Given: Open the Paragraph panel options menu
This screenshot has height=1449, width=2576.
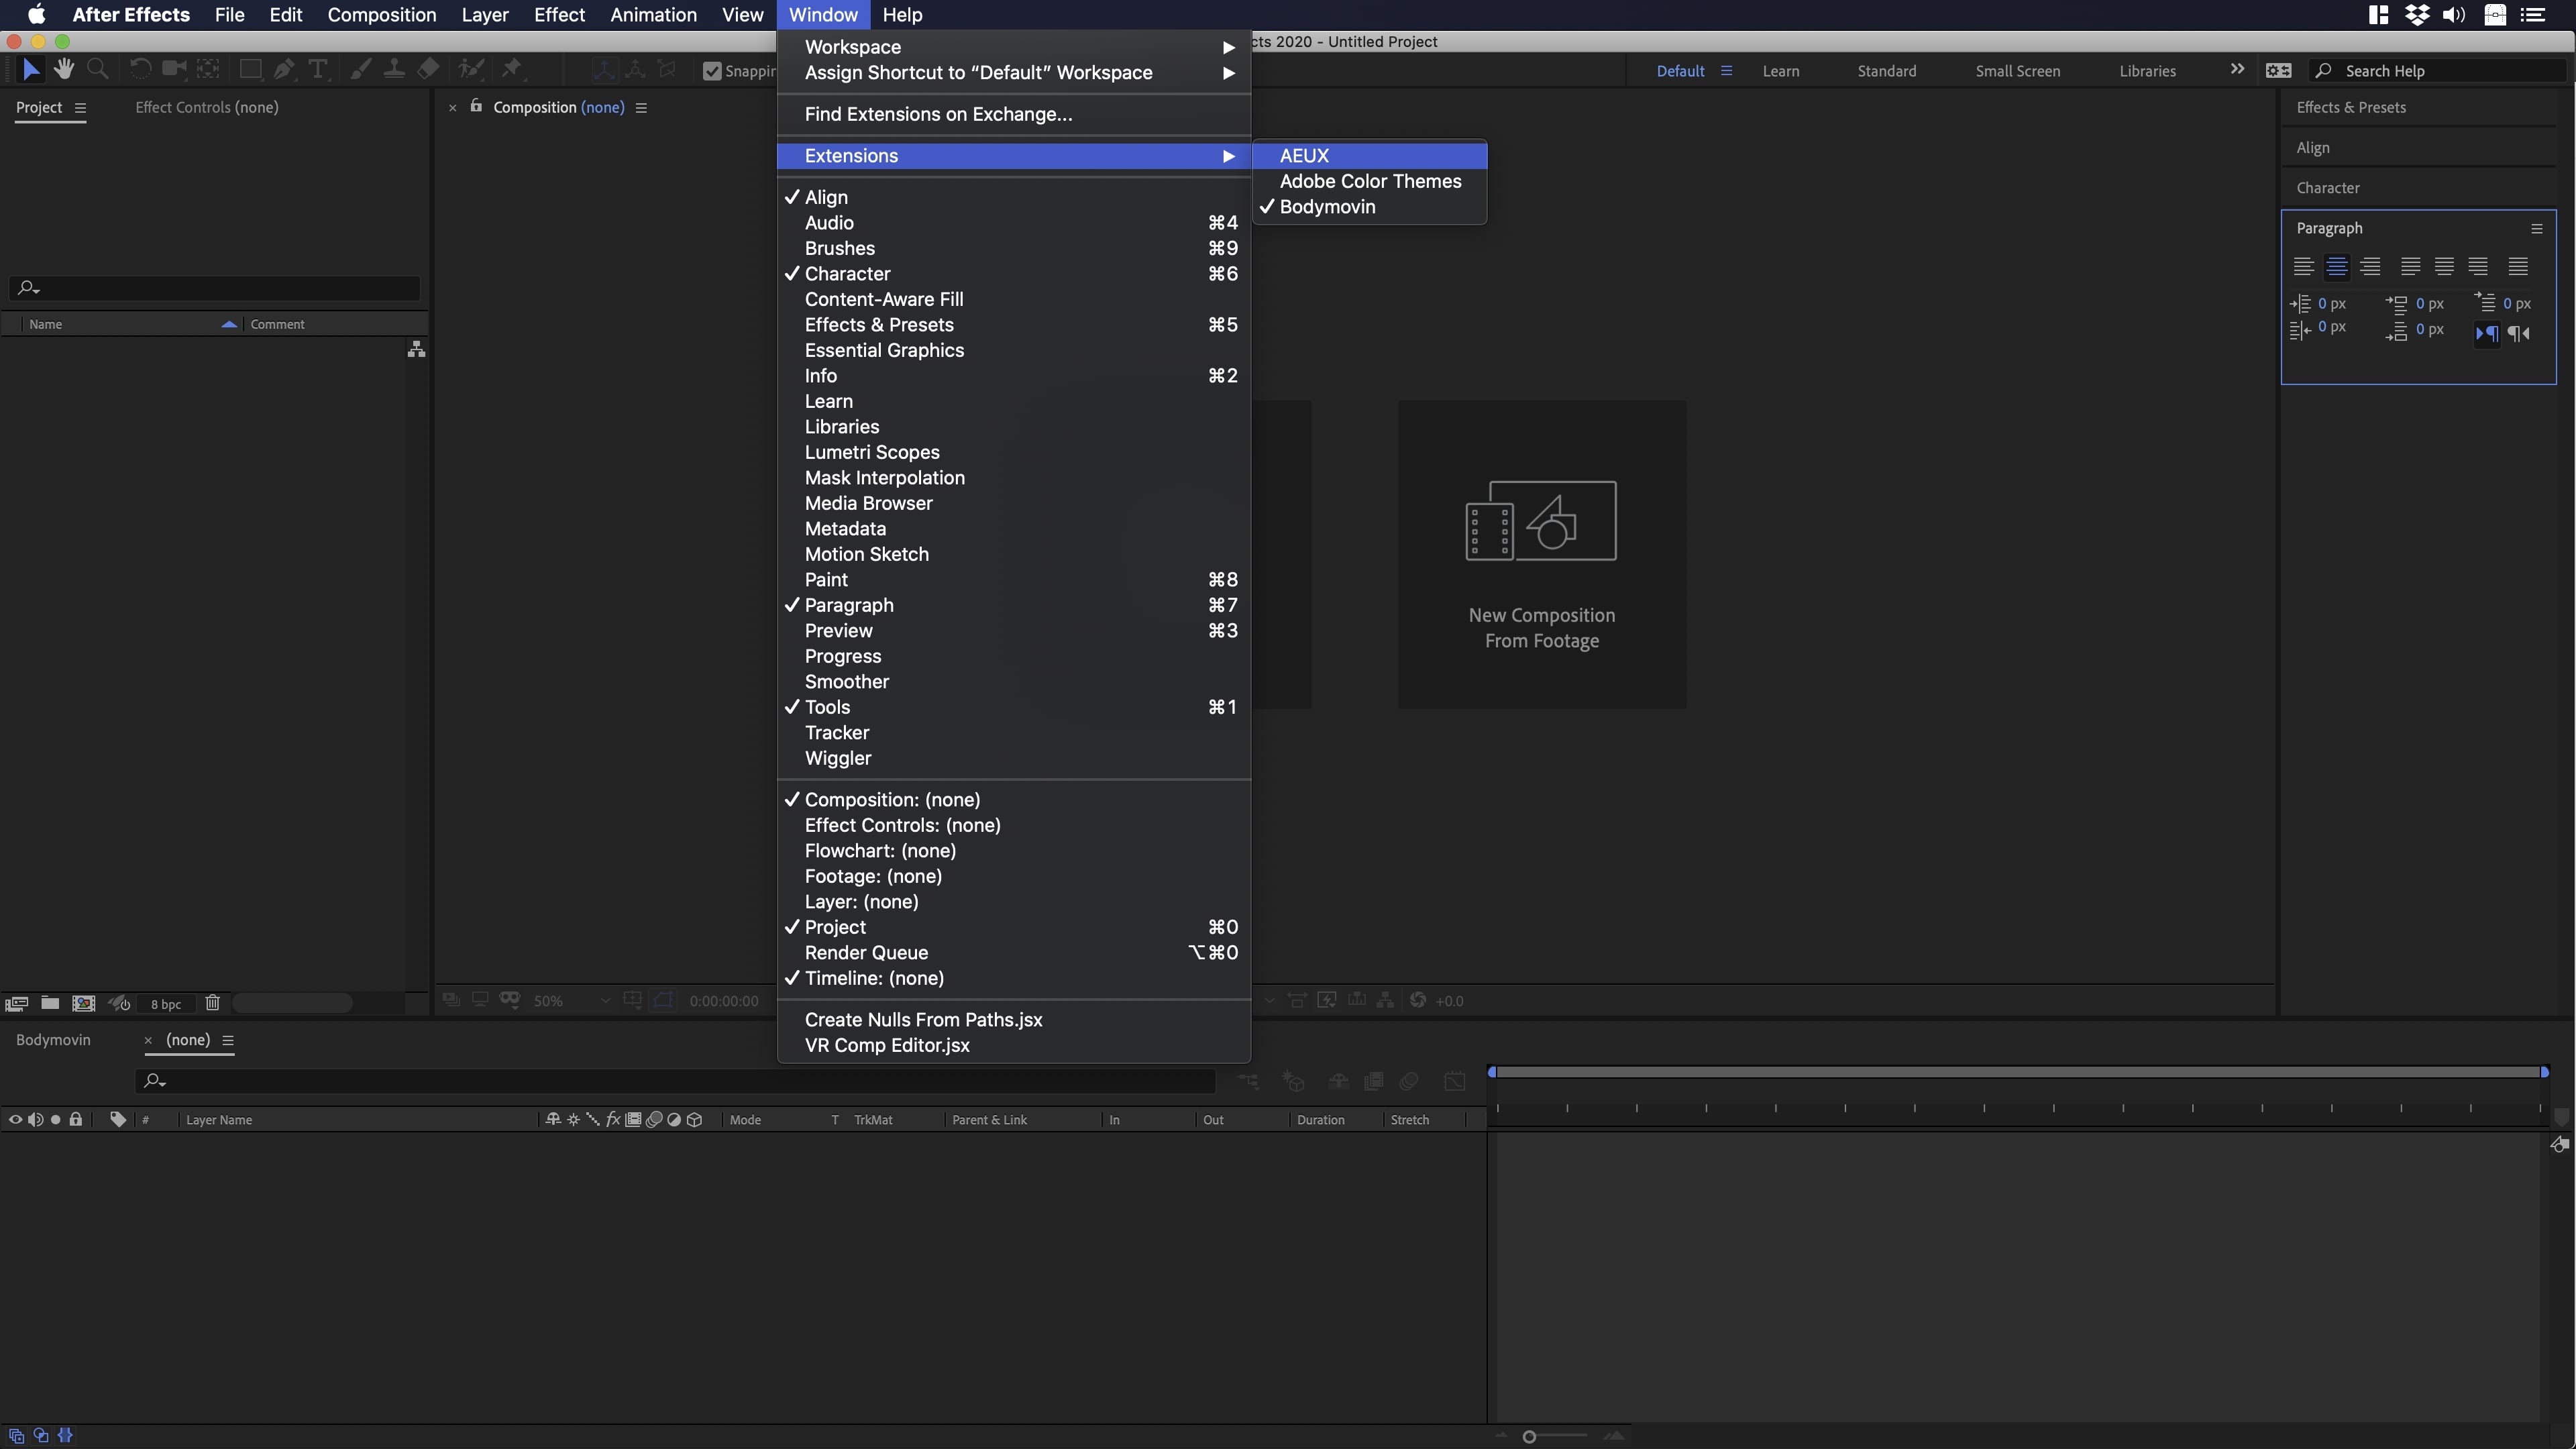Looking at the screenshot, I should coord(2536,229).
